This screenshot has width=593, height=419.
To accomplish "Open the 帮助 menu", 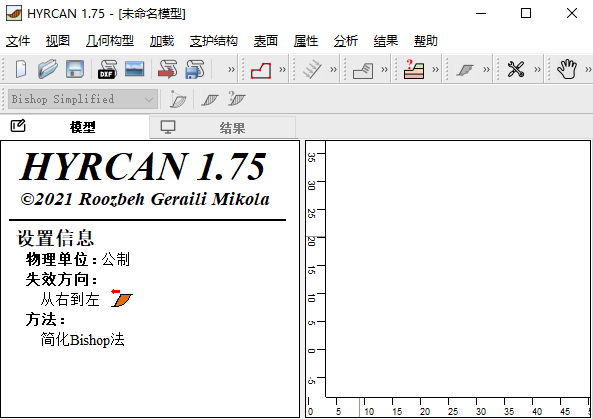I will click(x=425, y=41).
